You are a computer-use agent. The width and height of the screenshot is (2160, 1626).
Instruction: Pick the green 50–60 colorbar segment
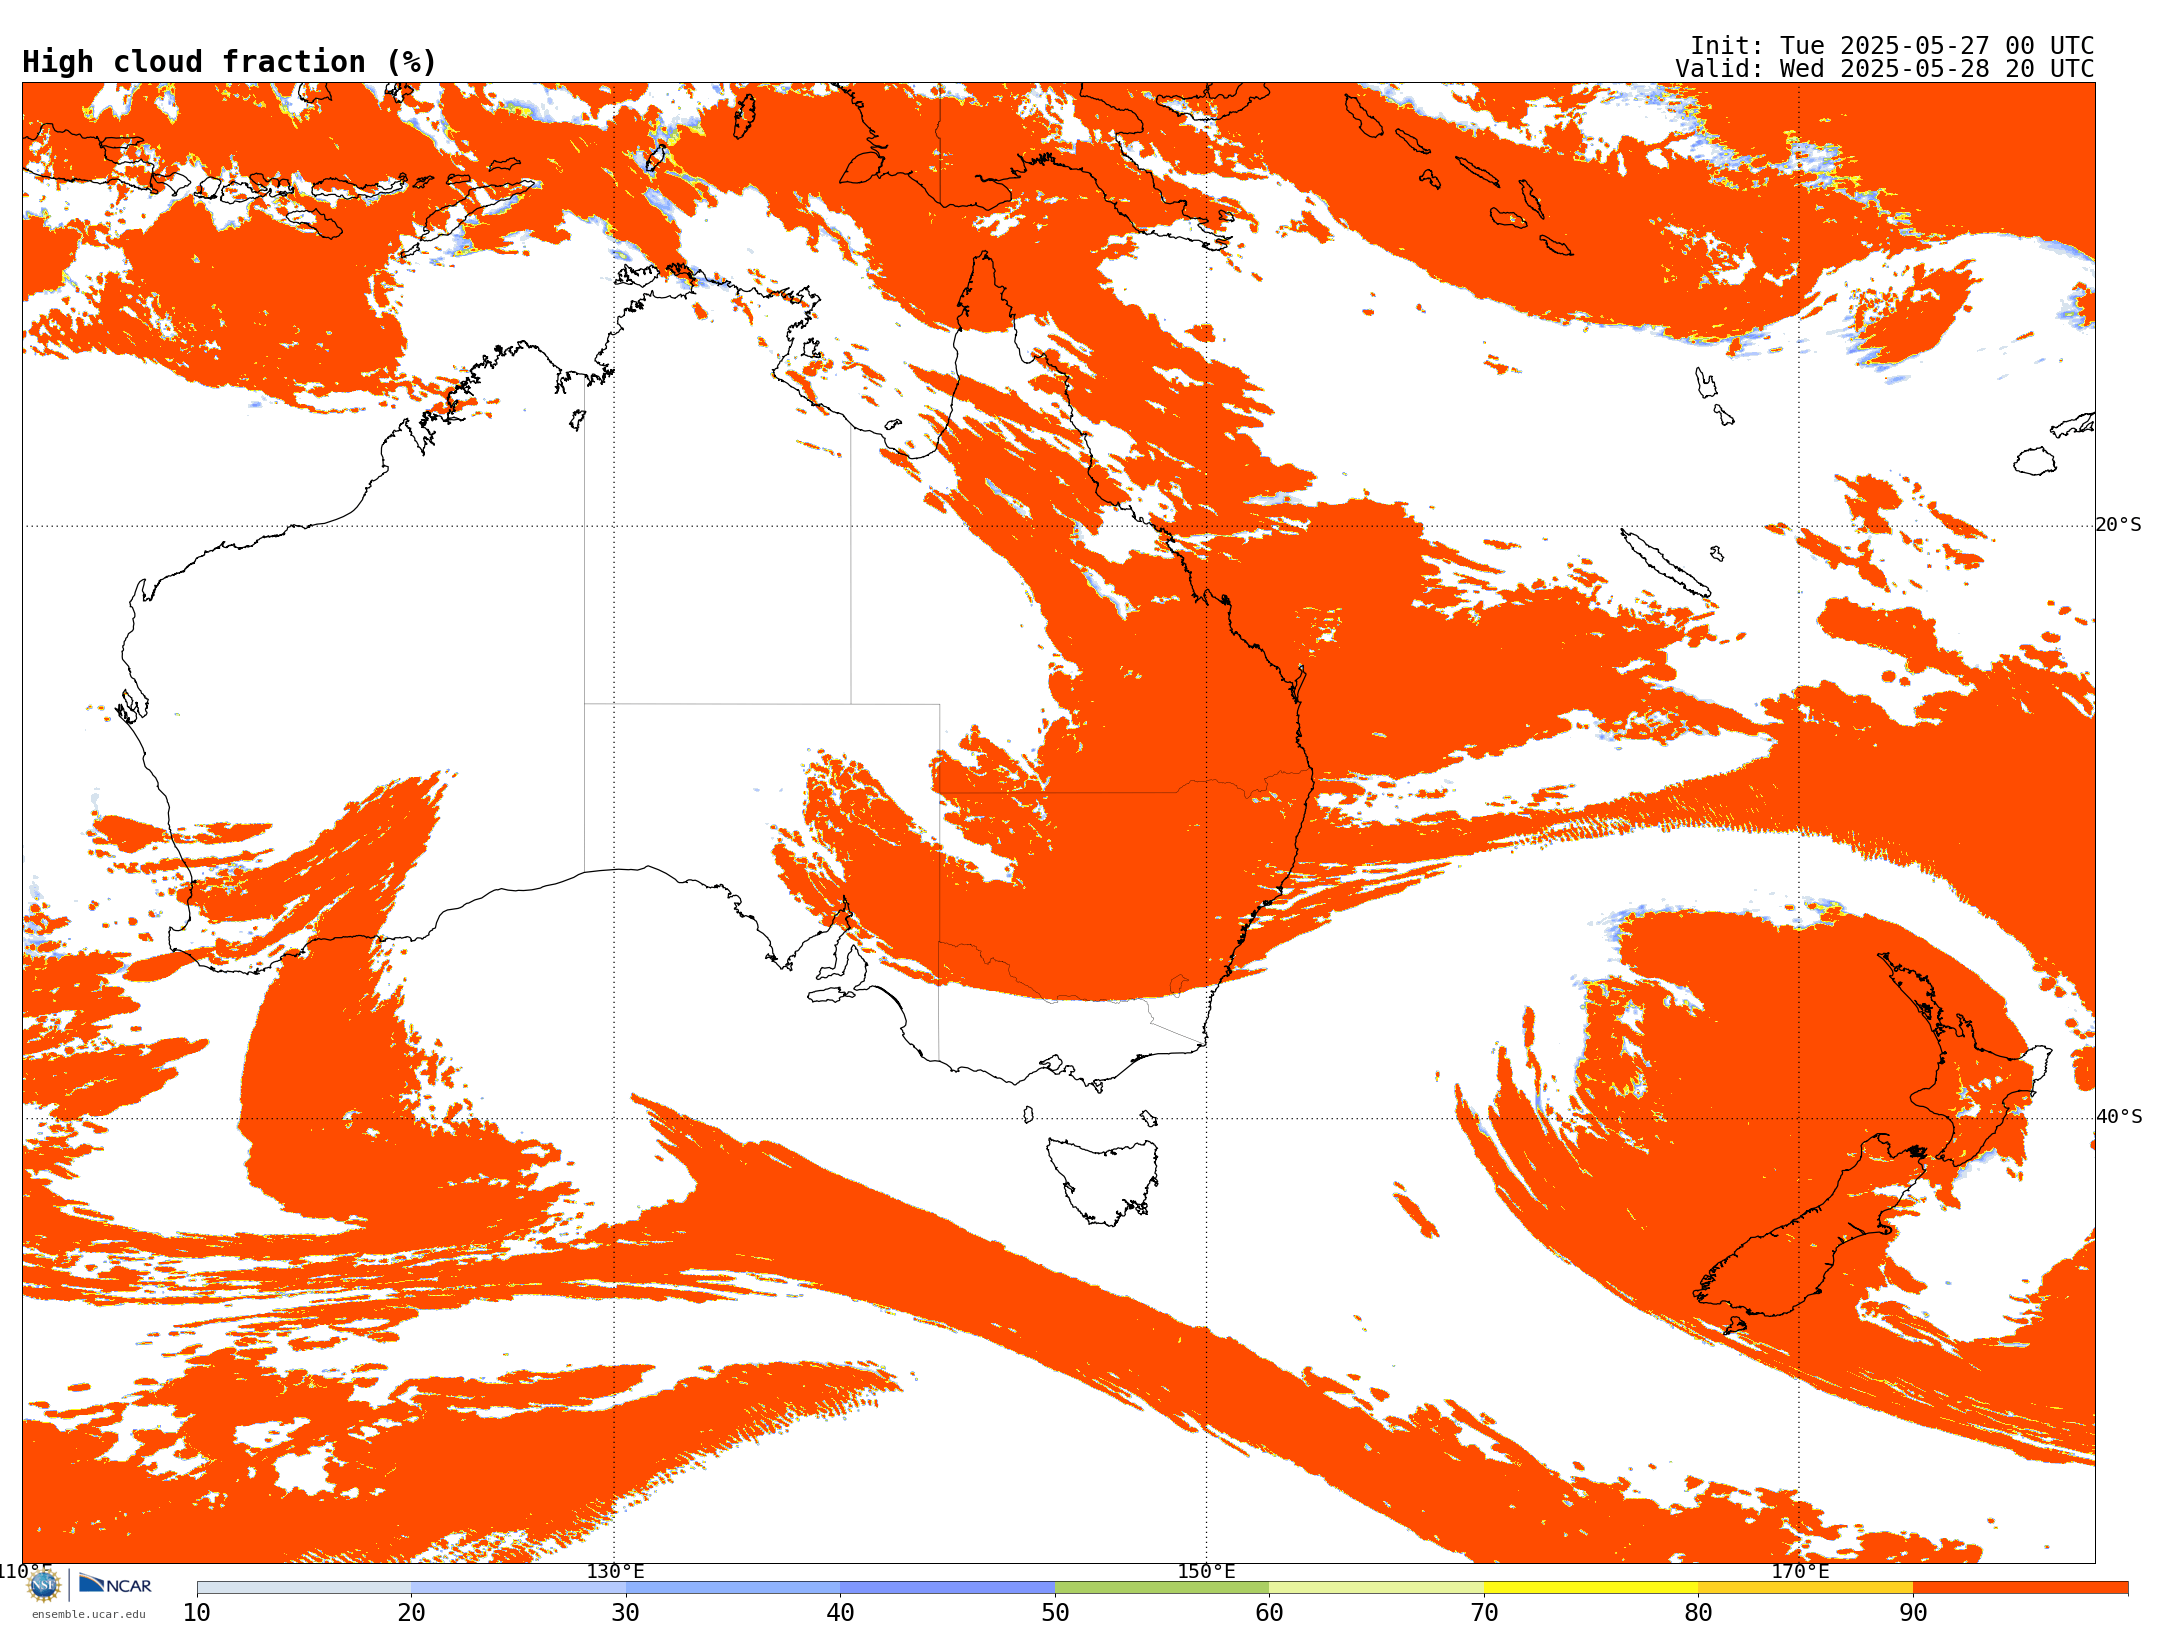[1162, 1588]
